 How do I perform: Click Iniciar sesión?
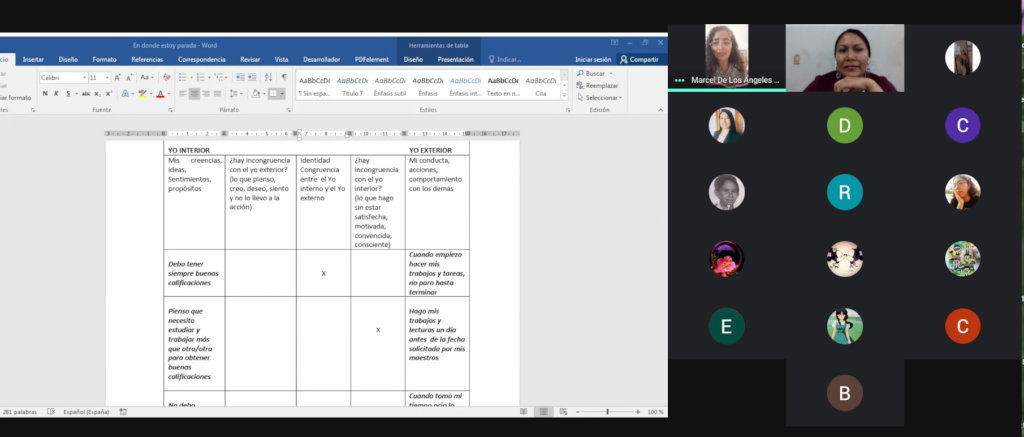coord(593,59)
